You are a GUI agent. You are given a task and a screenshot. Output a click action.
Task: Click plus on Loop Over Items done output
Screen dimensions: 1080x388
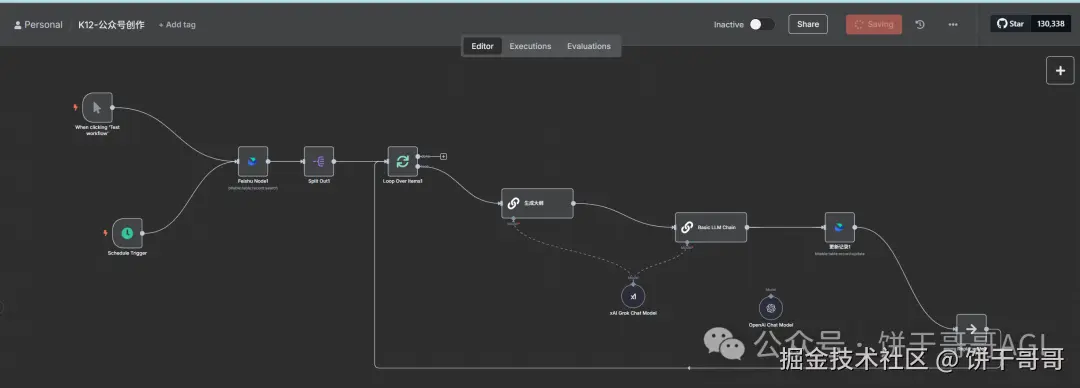click(444, 156)
